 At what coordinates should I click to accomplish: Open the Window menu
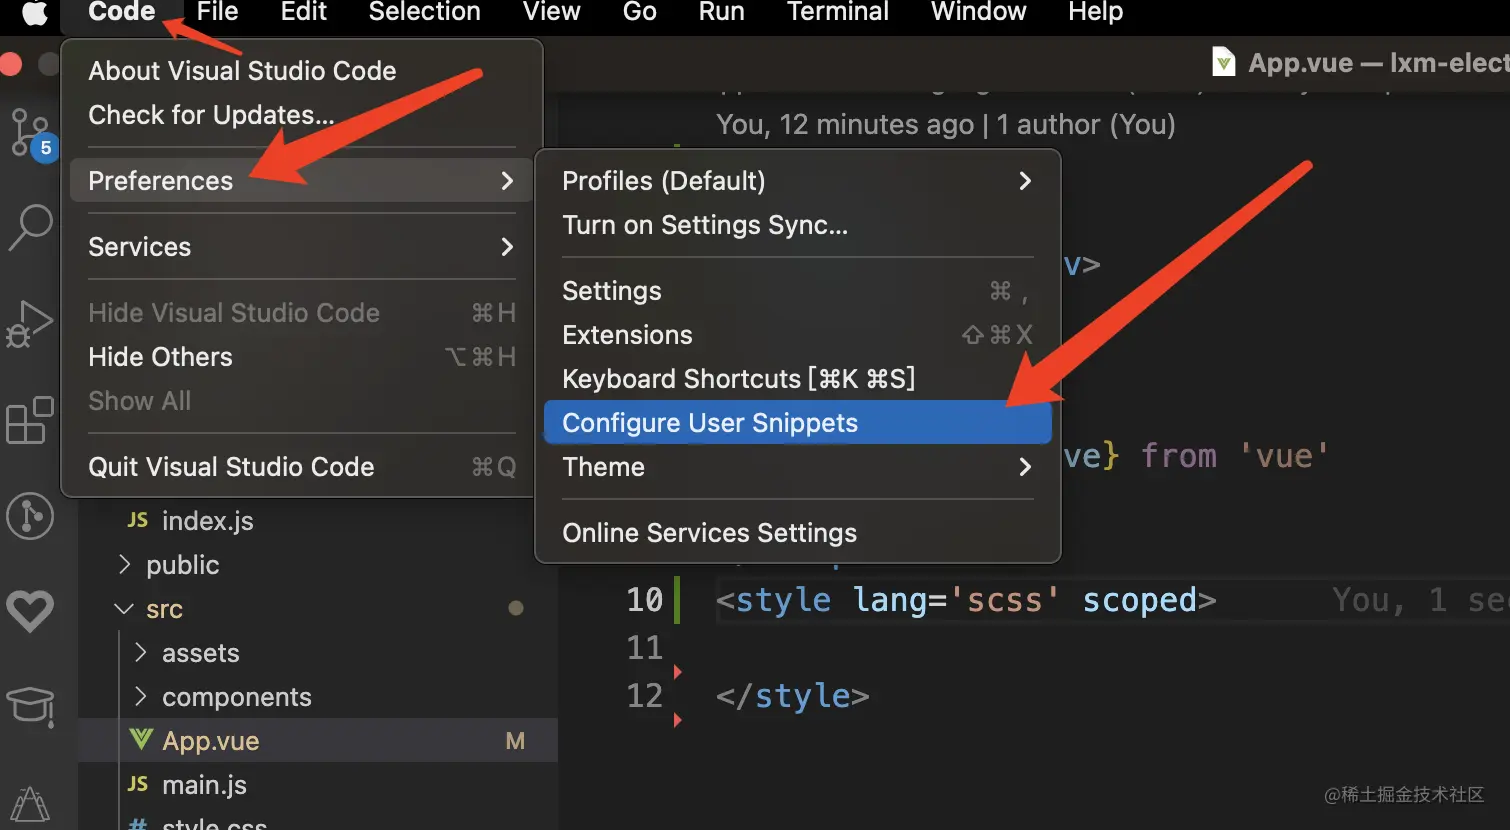tap(978, 12)
